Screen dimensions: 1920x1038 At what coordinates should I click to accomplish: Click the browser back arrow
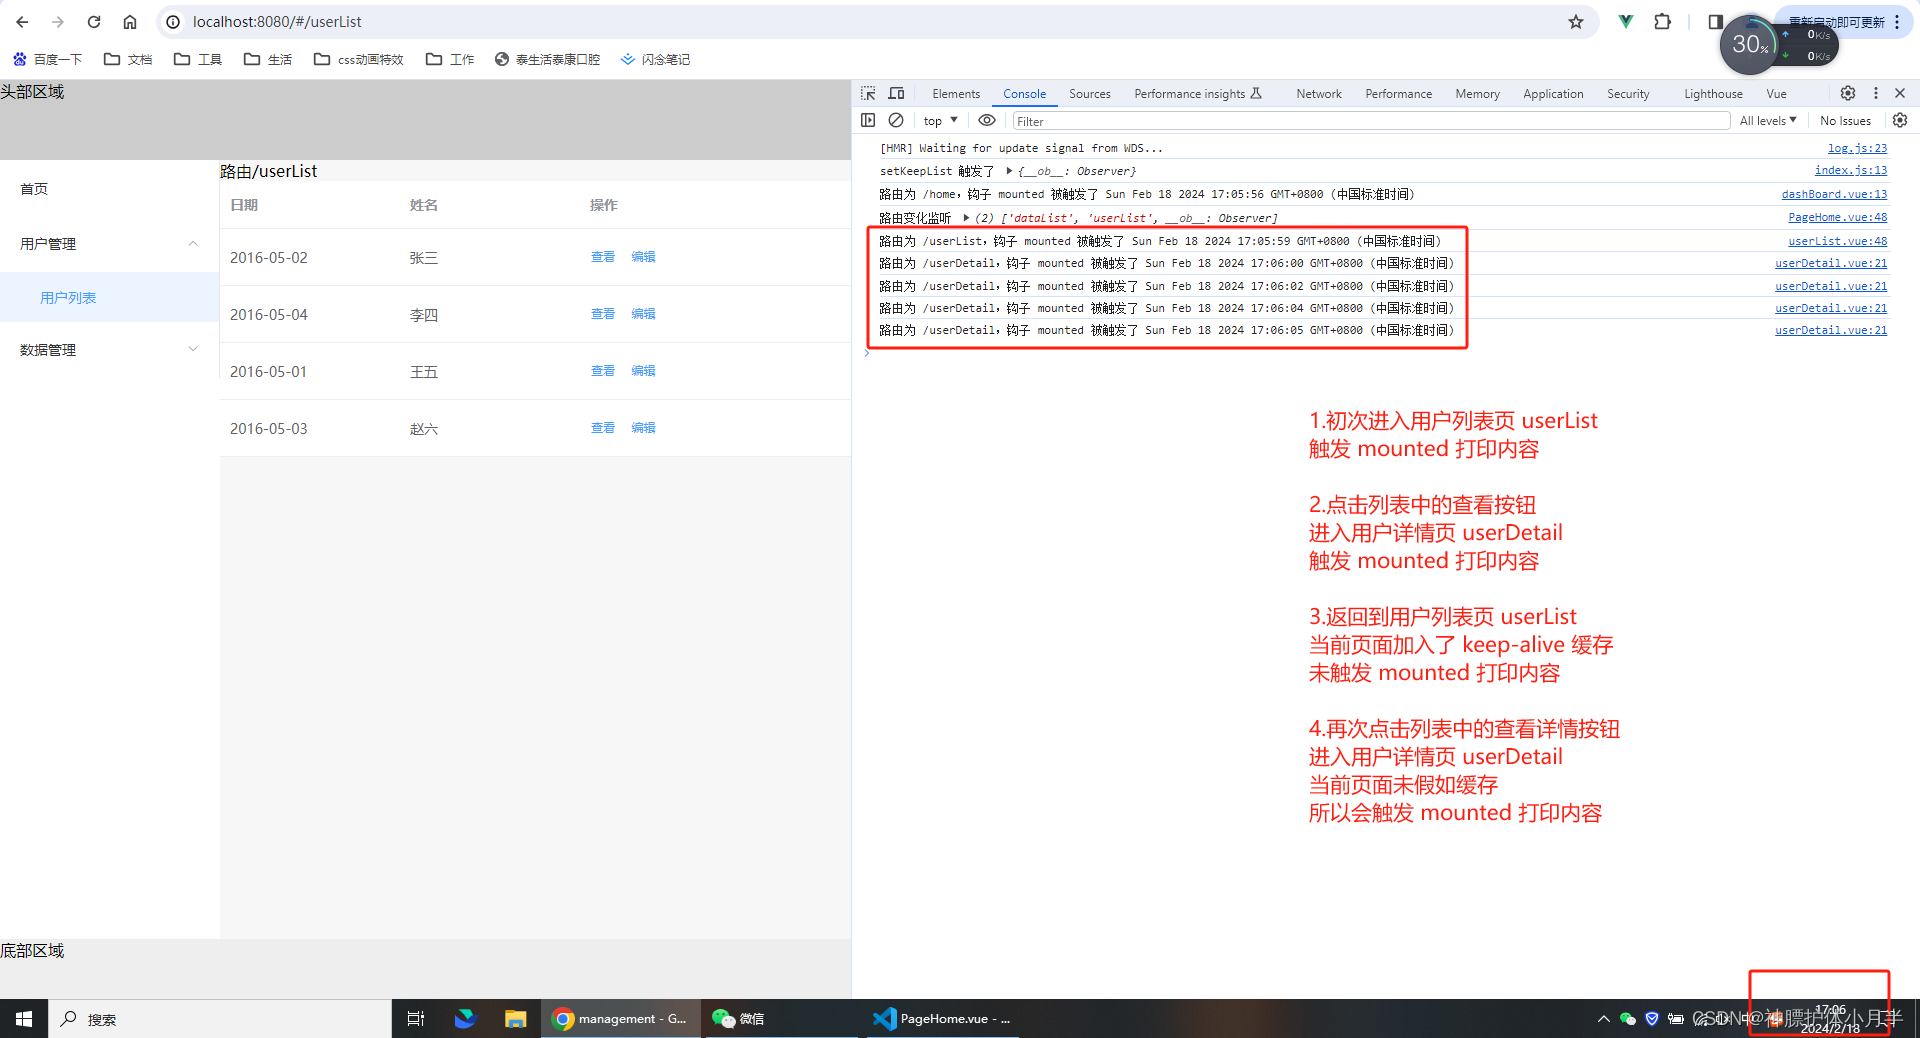(22, 22)
